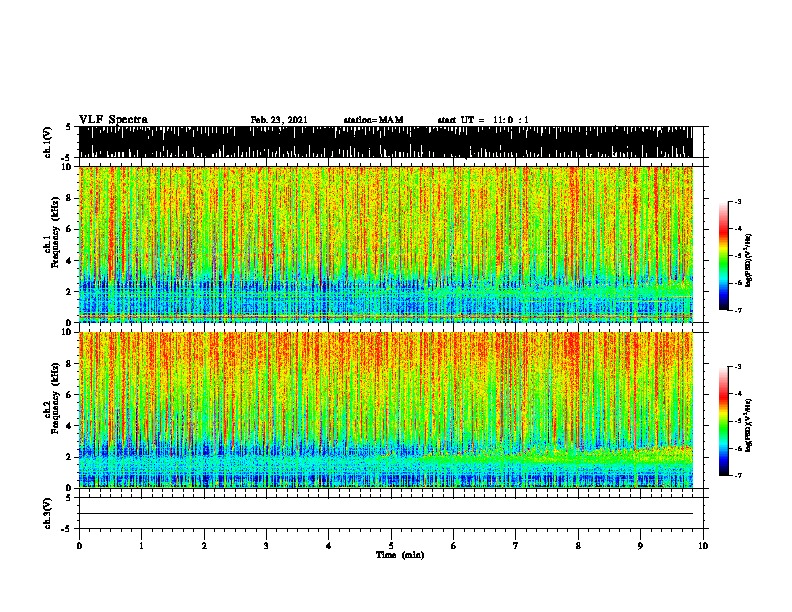The image size is (792, 612).
Task: Click the time axis tick label 7
Action: pyautogui.click(x=516, y=546)
